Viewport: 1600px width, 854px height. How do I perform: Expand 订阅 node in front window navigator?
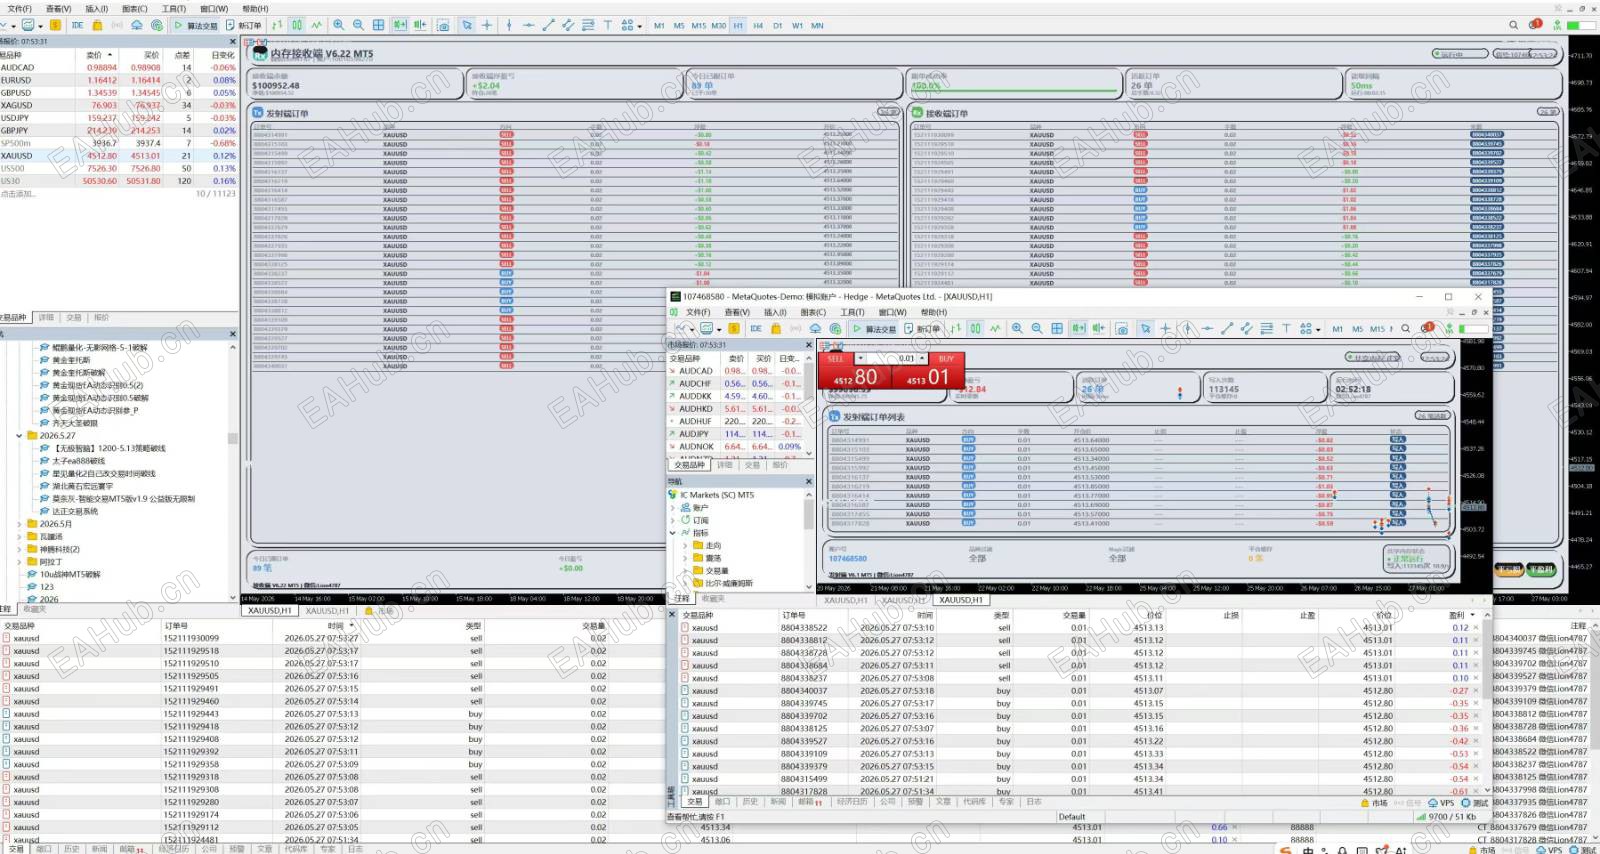tap(673, 520)
